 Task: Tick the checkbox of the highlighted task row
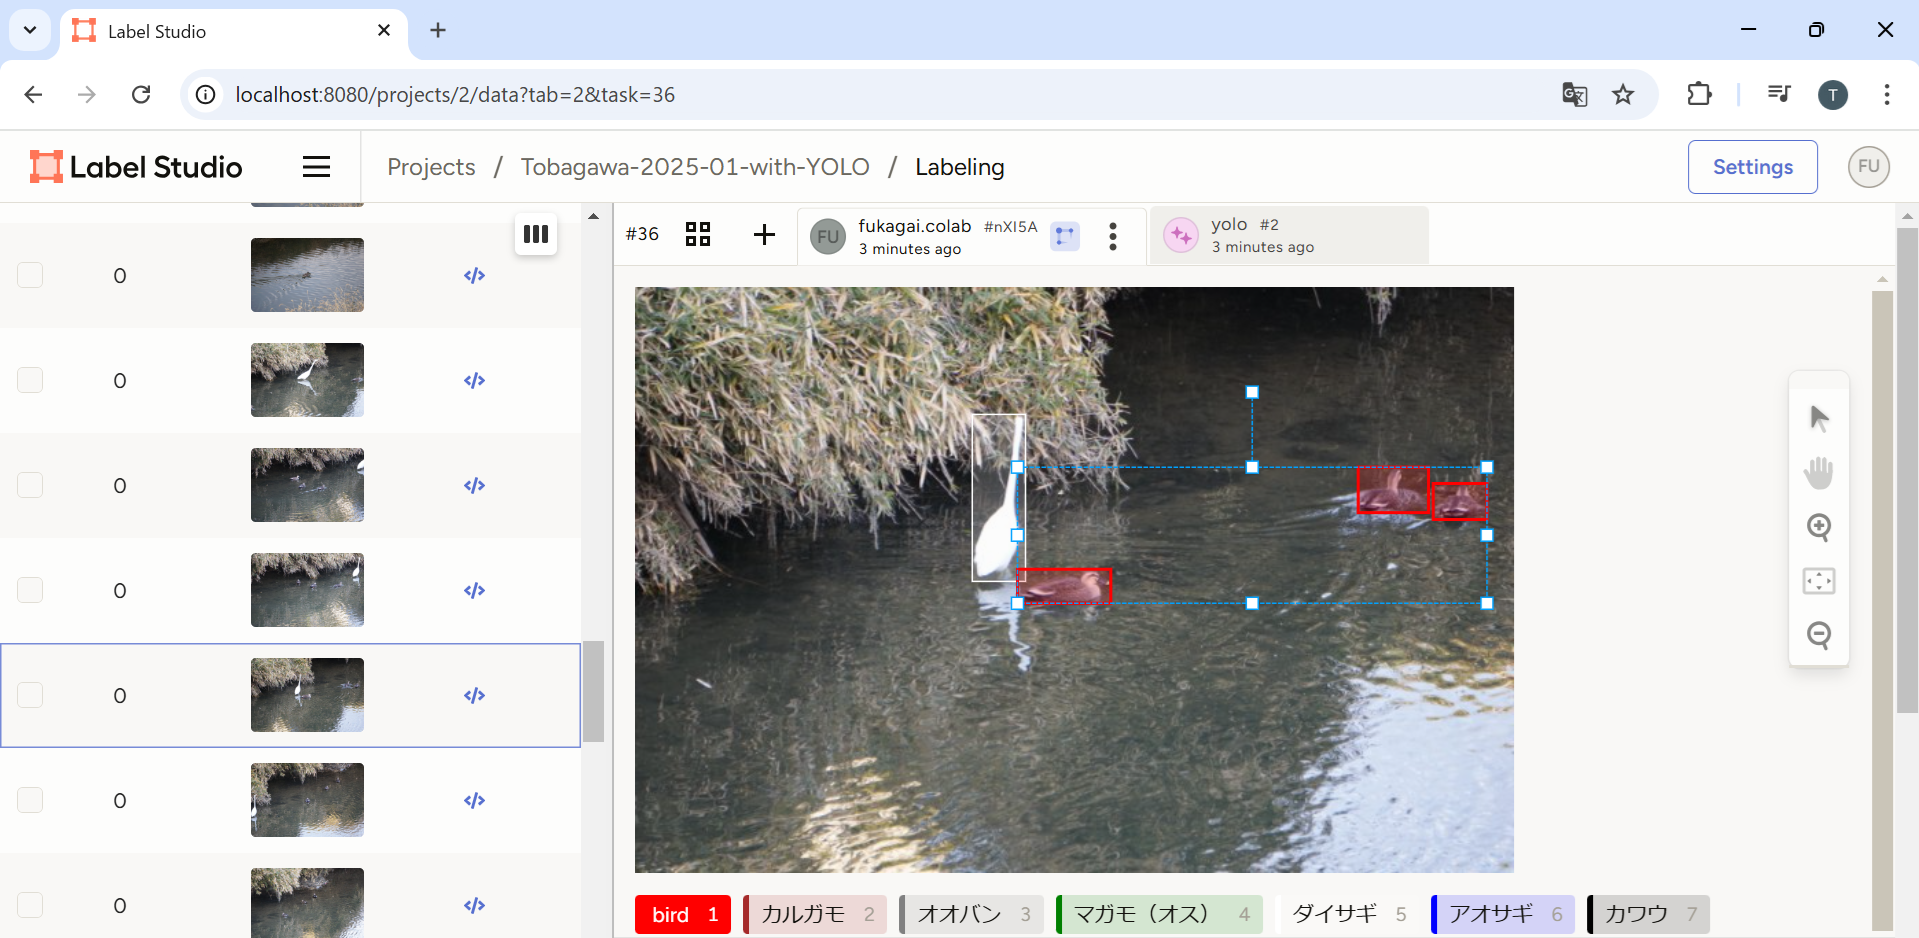(30, 695)
